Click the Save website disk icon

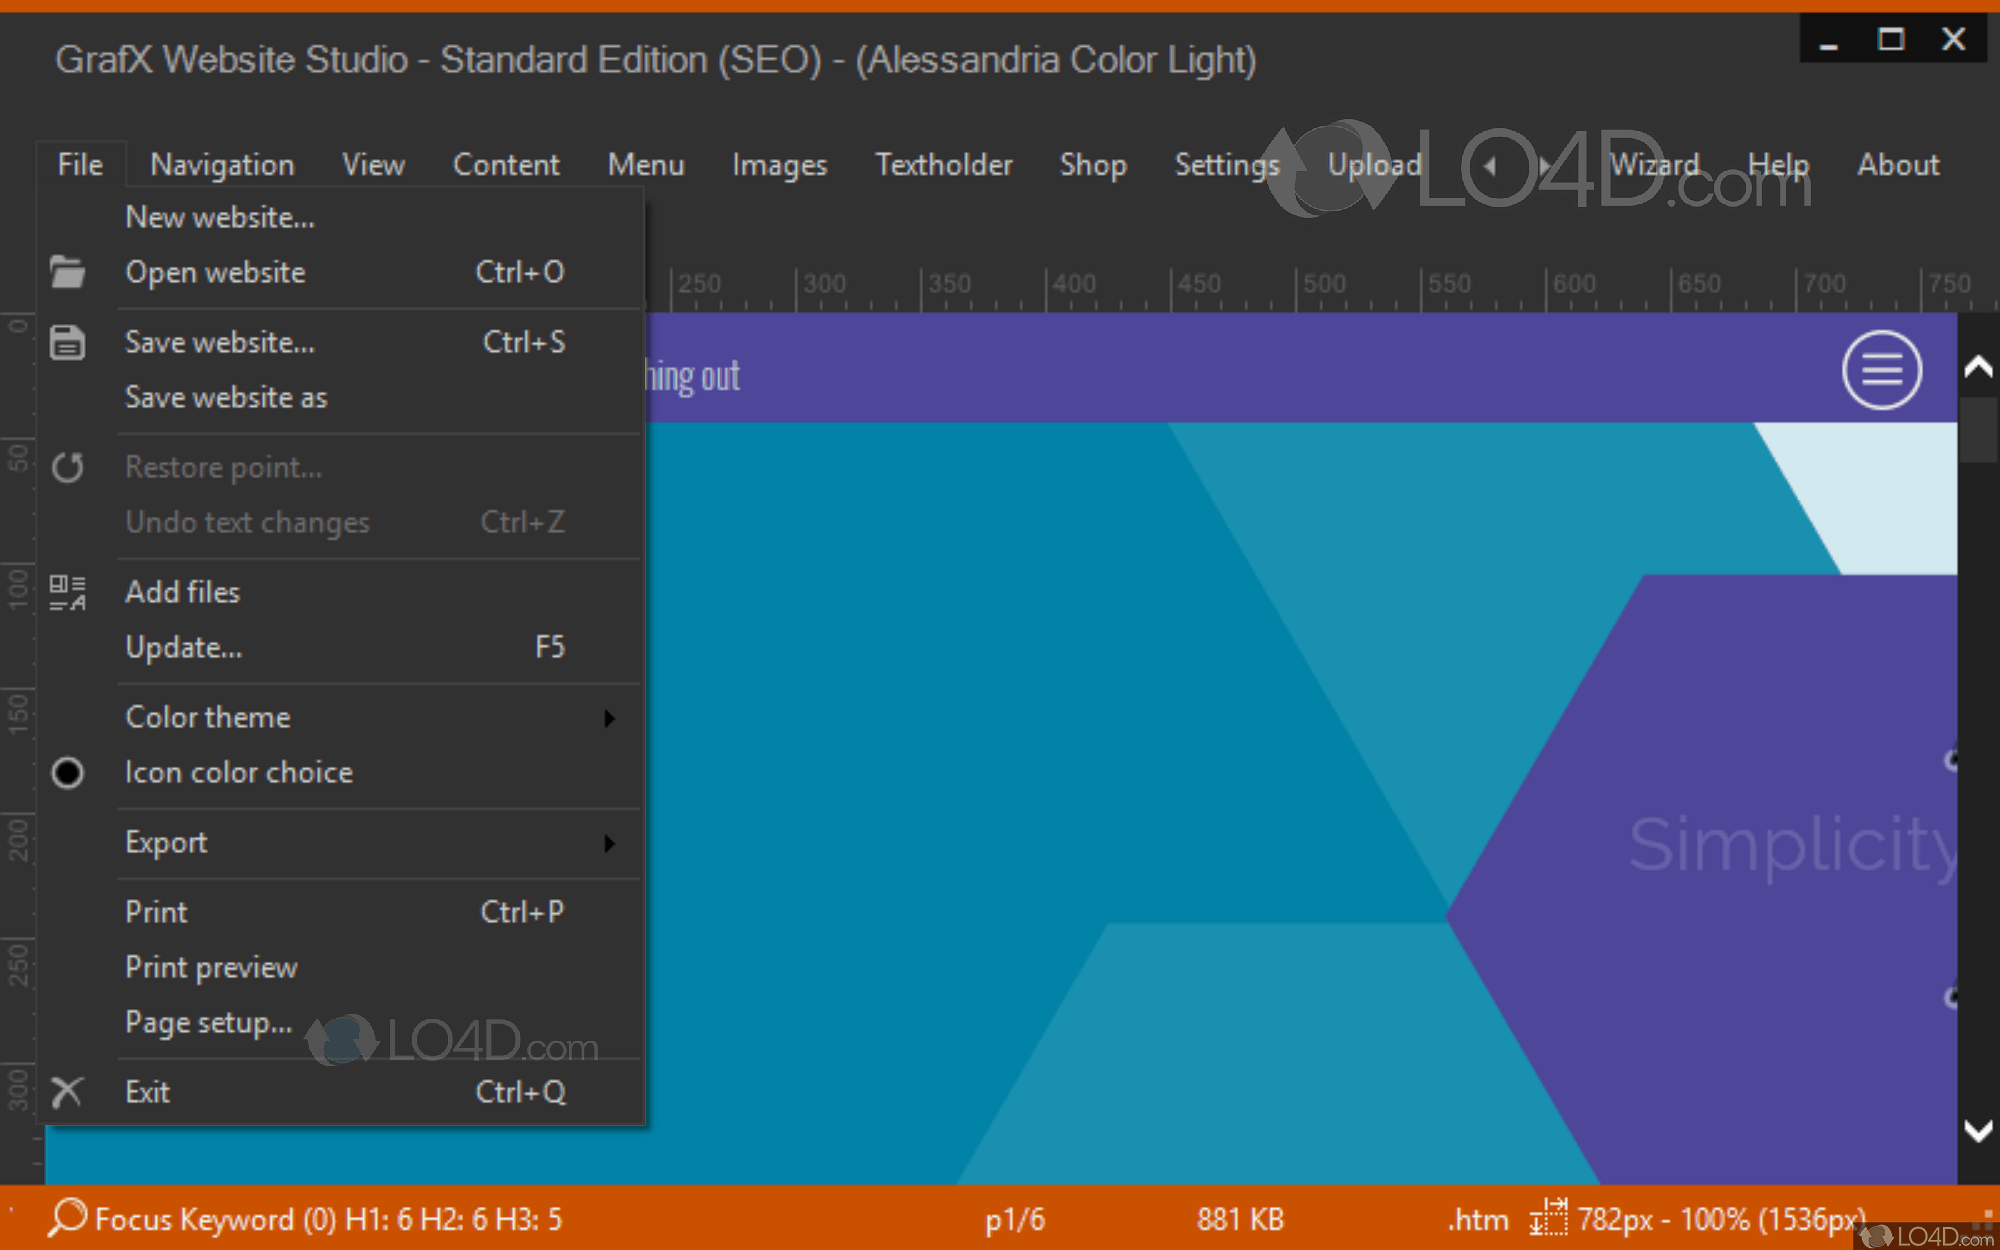67,342
